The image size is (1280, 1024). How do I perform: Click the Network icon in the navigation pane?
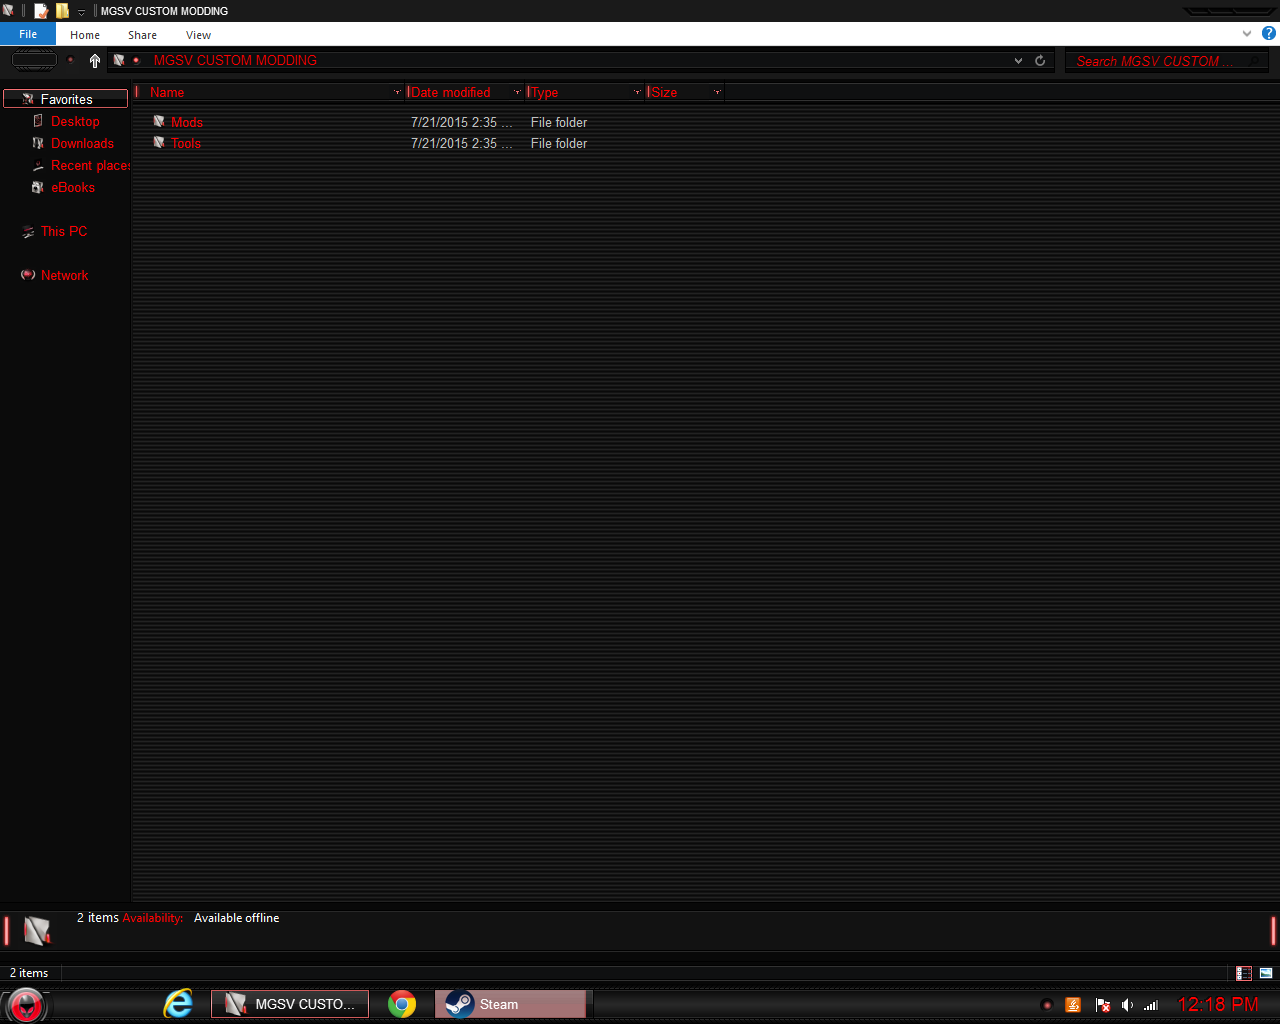pyautogui.click(x=28, y=275)
